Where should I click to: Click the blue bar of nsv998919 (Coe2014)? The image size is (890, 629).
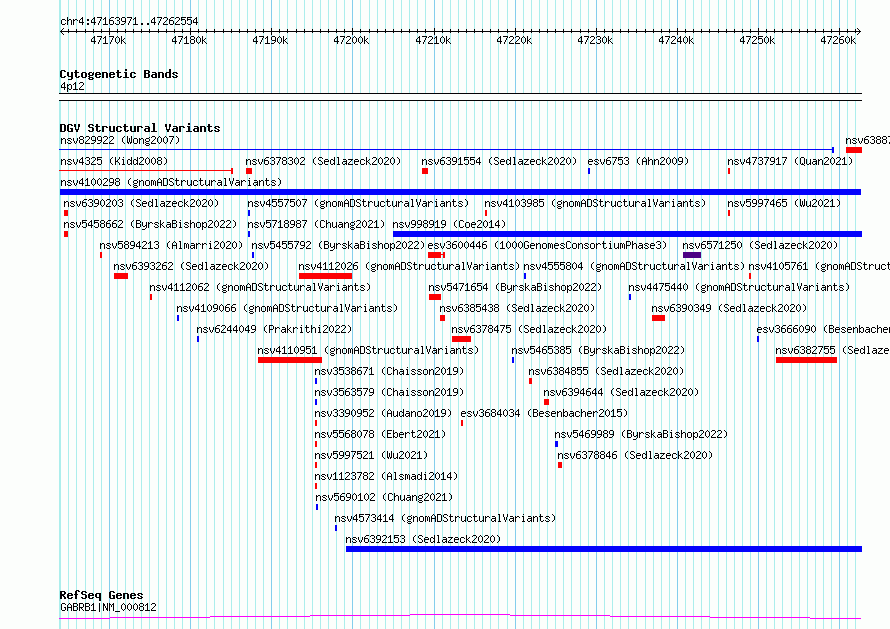point(627,234)
